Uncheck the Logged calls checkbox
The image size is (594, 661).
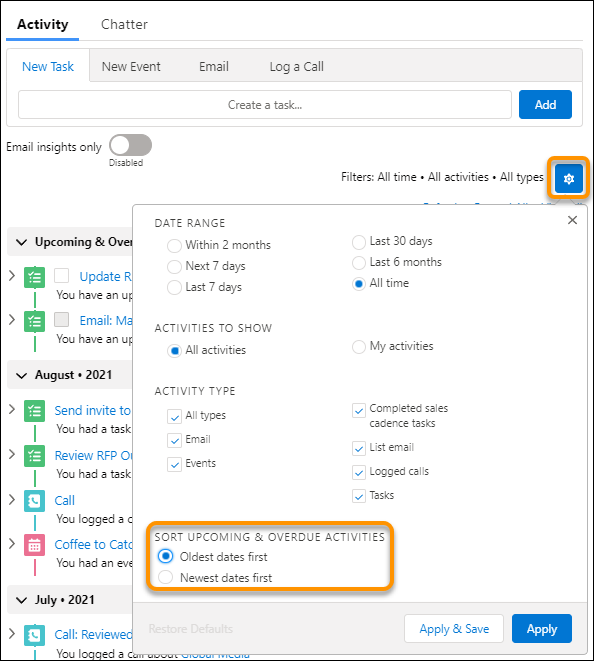[x=359, y=473]
